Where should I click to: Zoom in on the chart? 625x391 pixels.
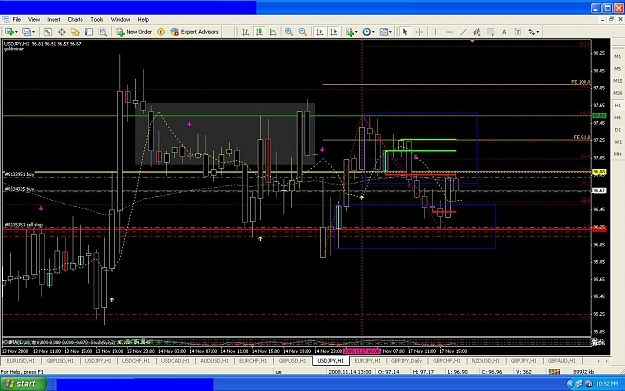pyautogui.click(x=289, y=32)
